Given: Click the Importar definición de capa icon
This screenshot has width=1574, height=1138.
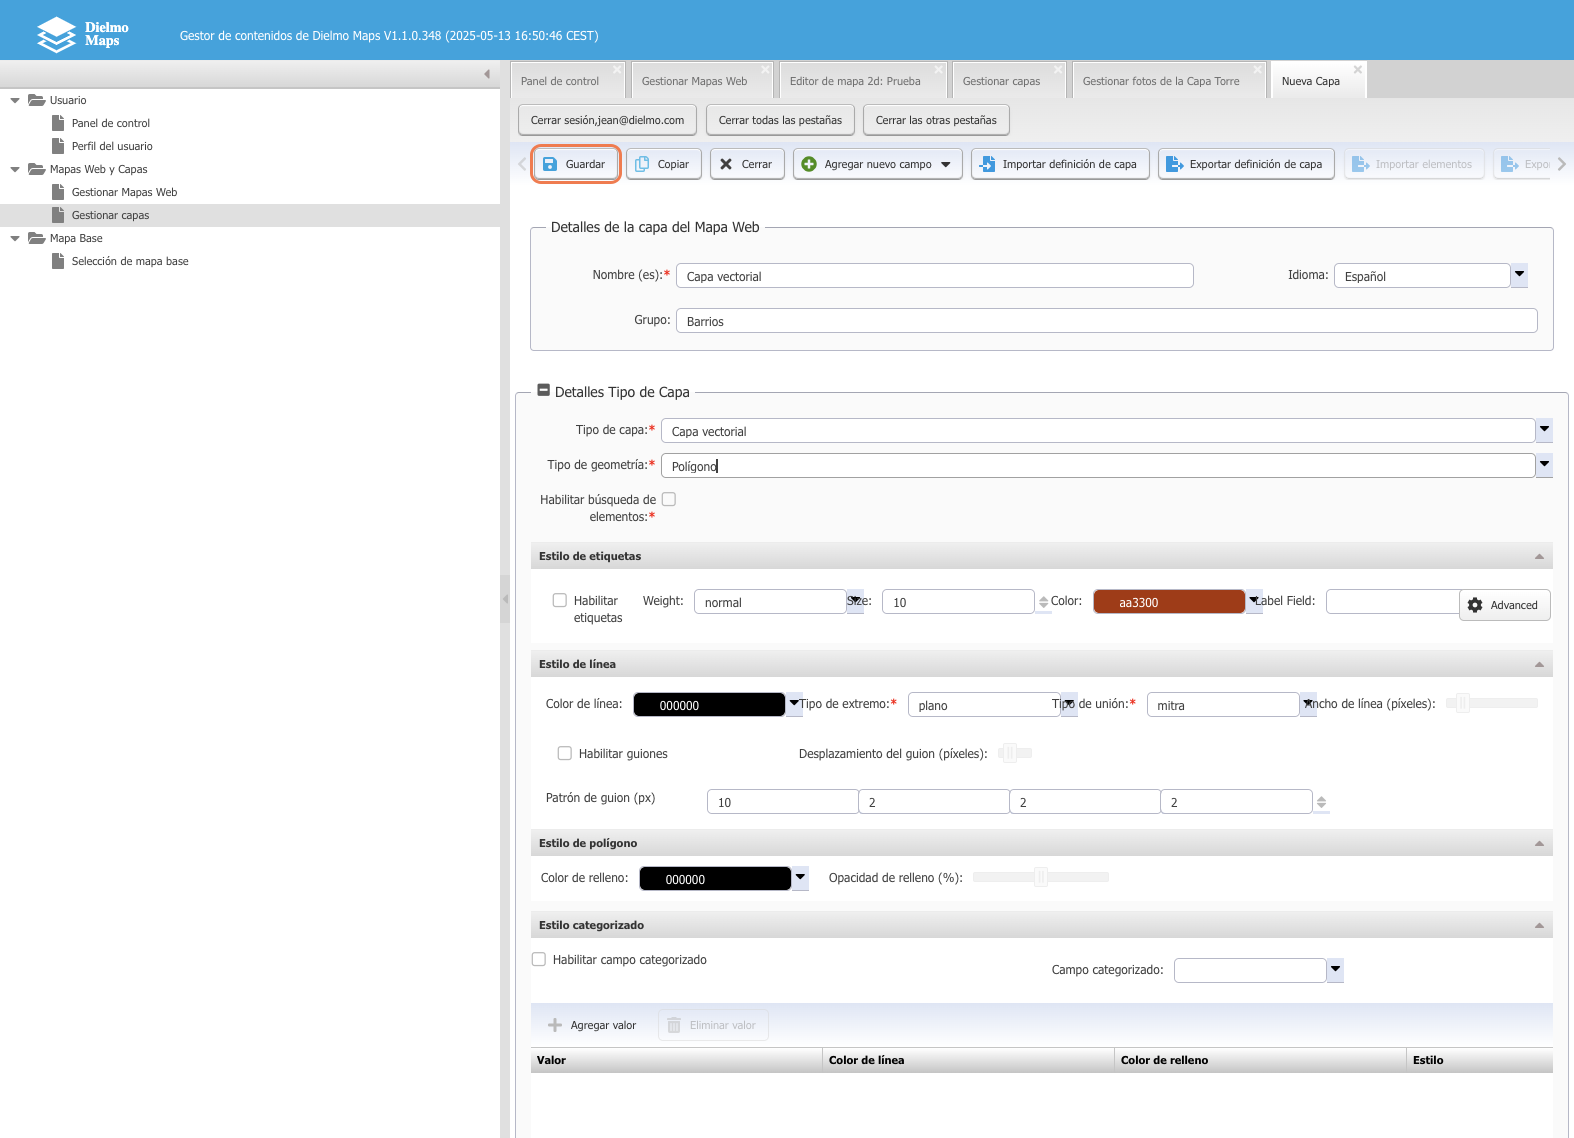Looking at the screenshot, I should tap(987, 164).
